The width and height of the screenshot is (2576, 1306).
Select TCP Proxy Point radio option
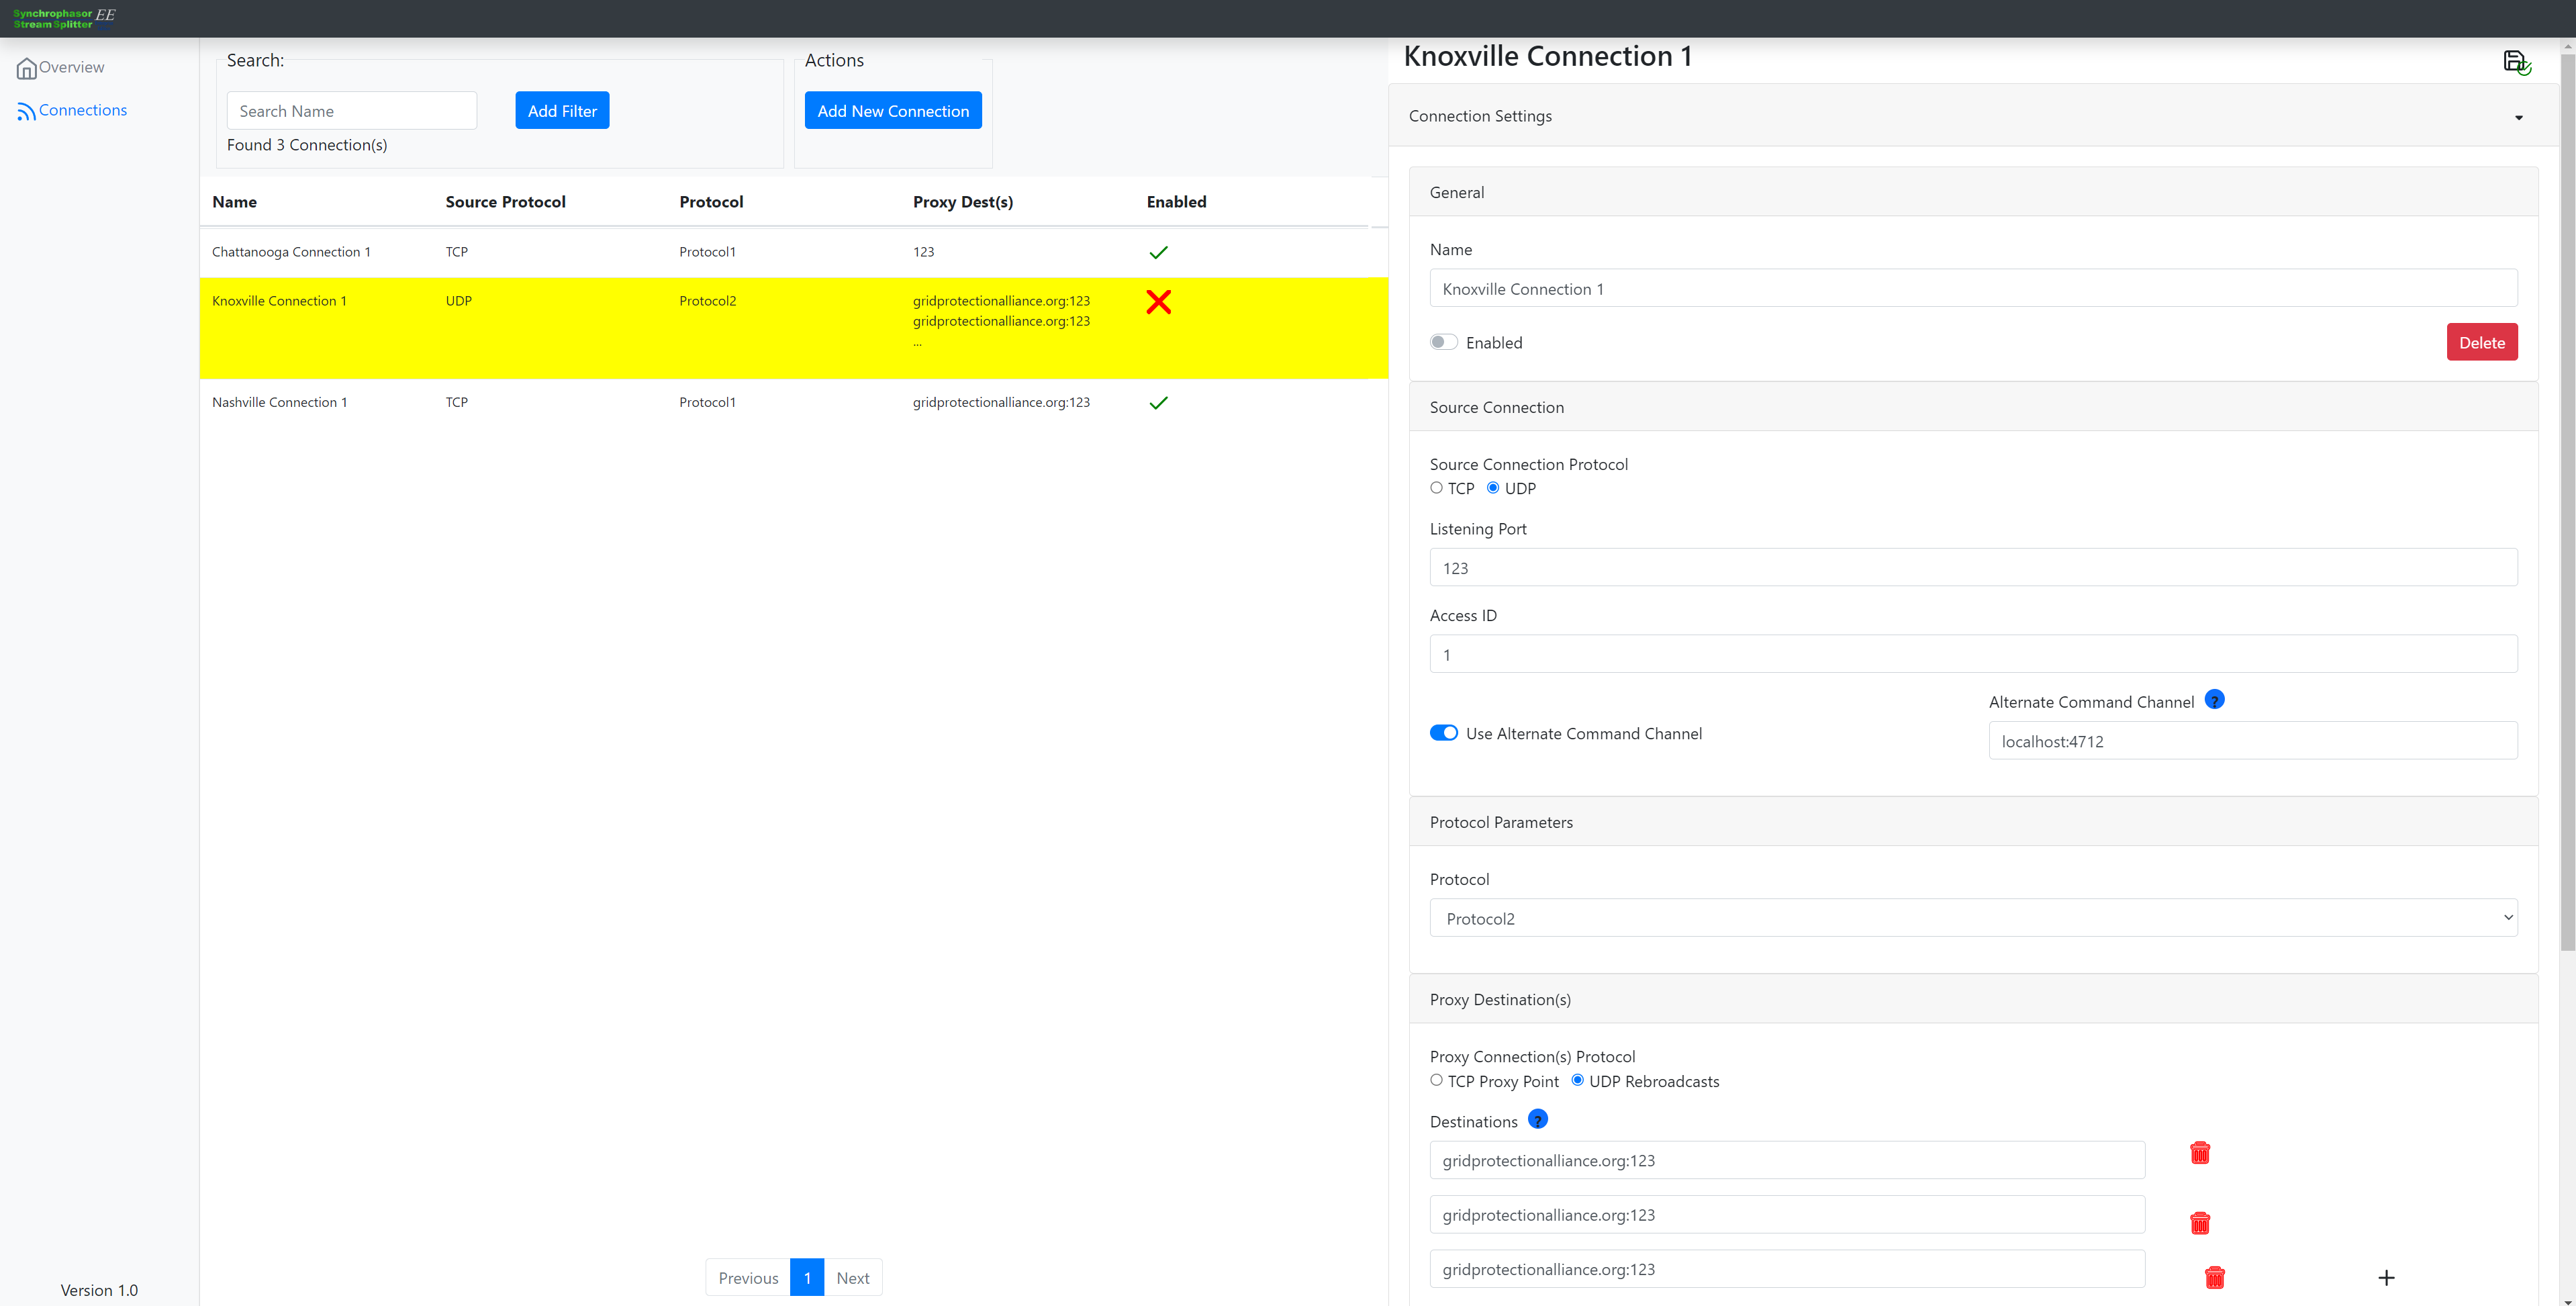point(1436,1080)
